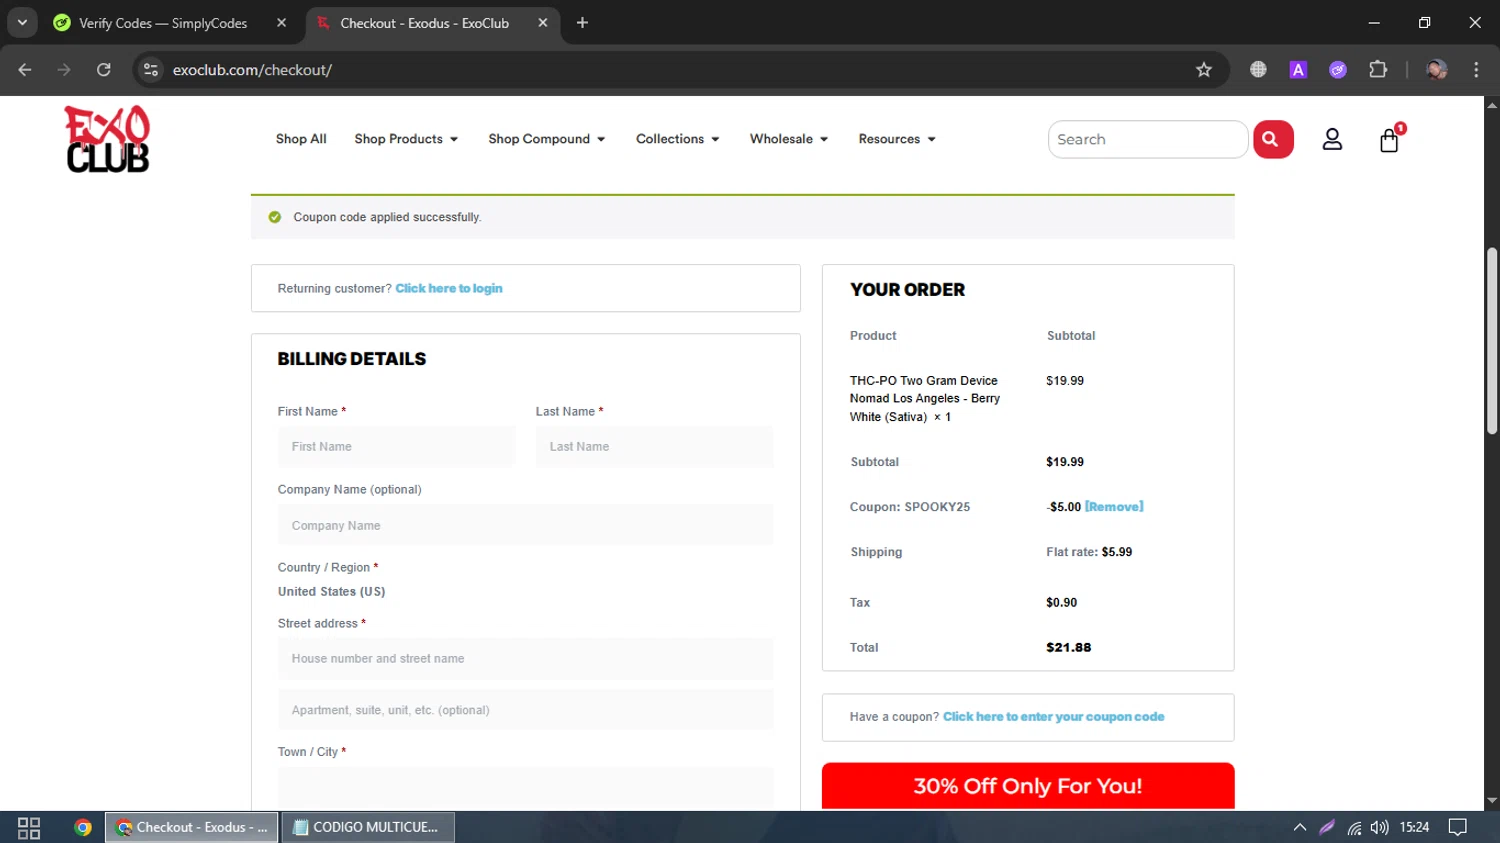This screenshot has width=1500, height=843.
Task: Click the Flat rate: $5.99 shipping text
Action: [x=1089, y=552]
